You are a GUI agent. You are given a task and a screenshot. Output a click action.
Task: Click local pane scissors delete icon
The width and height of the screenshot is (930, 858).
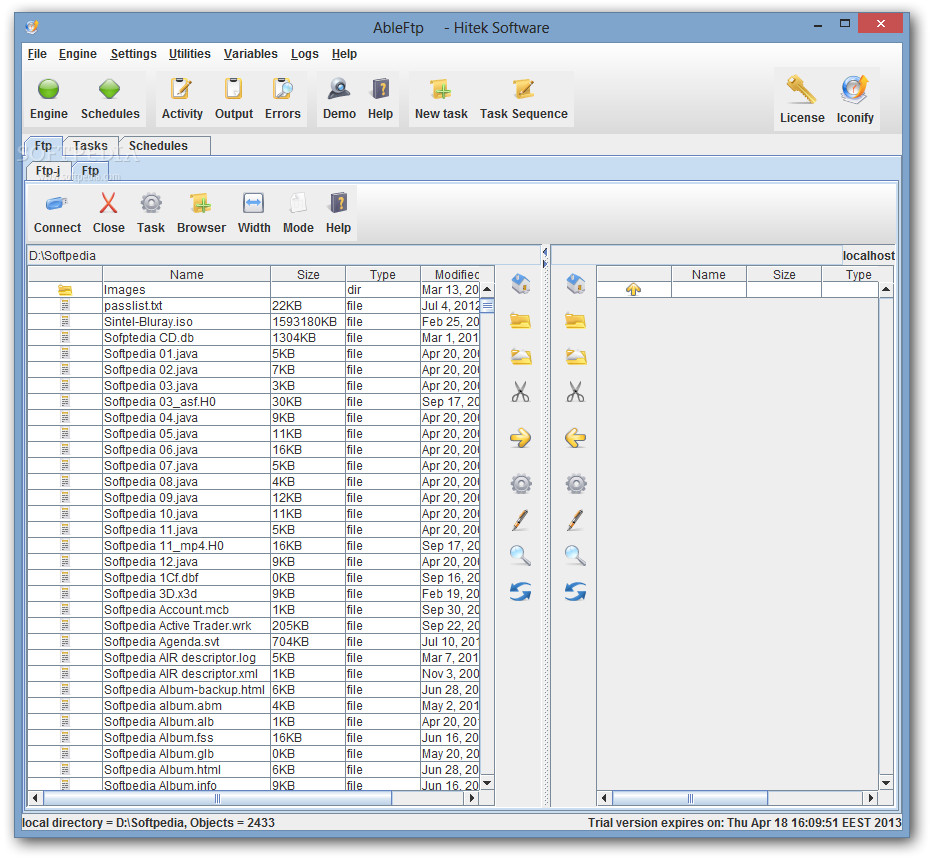click(520, 392)
